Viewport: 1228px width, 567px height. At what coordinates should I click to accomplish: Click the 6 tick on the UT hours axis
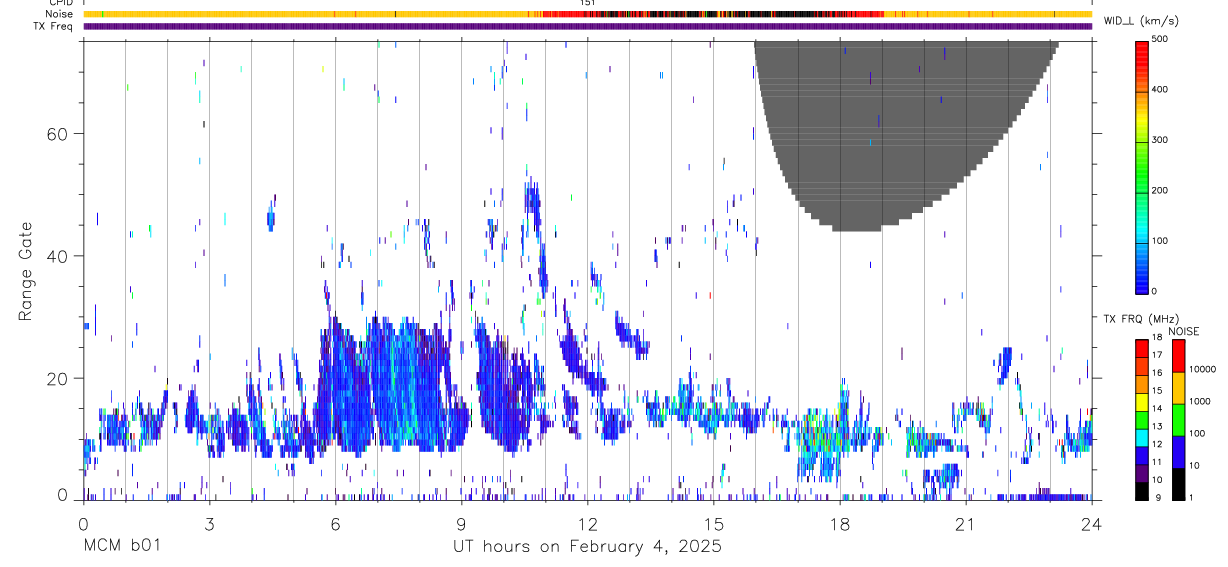[335, 525]
